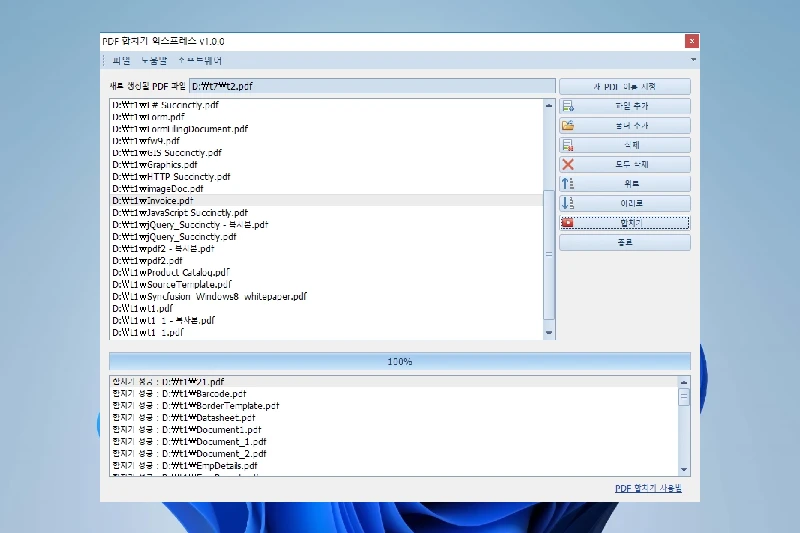Screen dimensions: 800x533
Task: Click the 100% progress bar
Action: (x=399, y=361)
